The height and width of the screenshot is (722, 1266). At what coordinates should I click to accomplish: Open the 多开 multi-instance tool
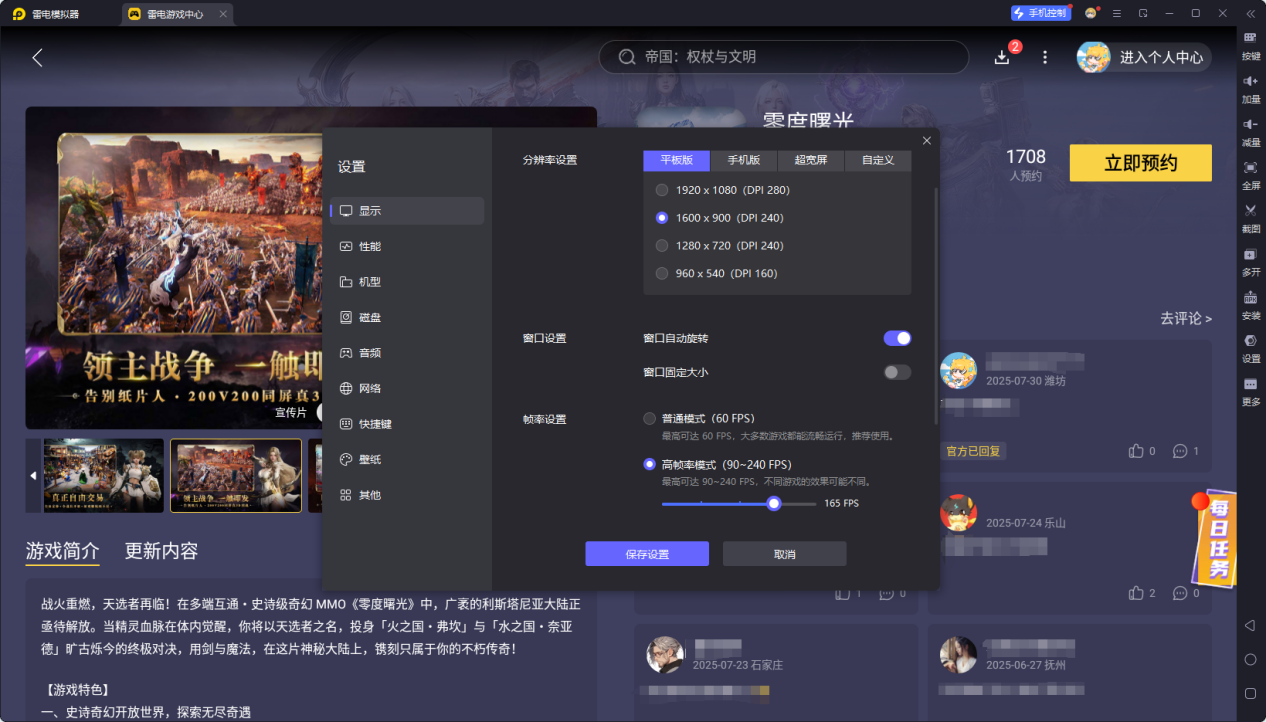pos(1250,261)
